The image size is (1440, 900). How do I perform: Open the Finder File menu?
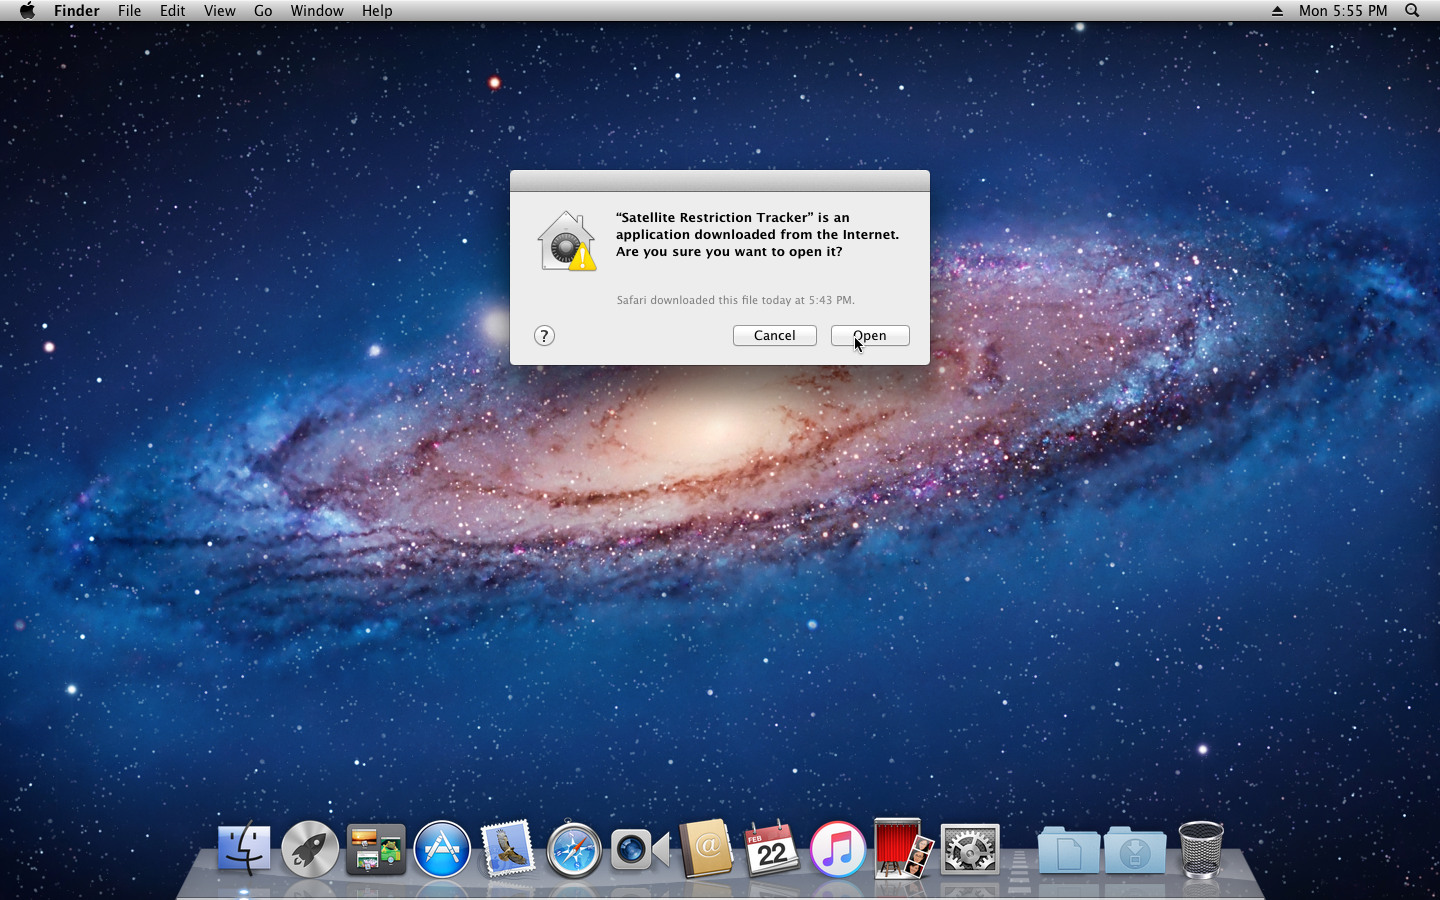pyautogui.click(x=129, y=11)
